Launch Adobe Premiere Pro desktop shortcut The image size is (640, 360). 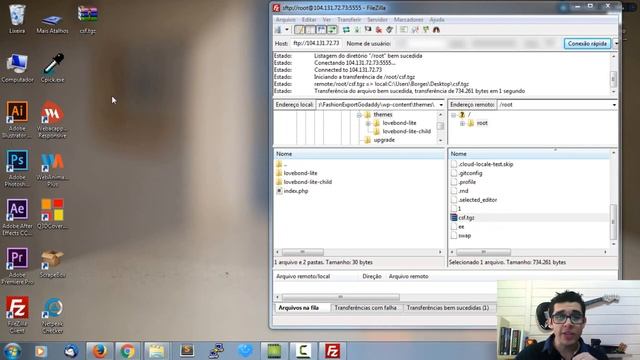[x=17, y=266]
